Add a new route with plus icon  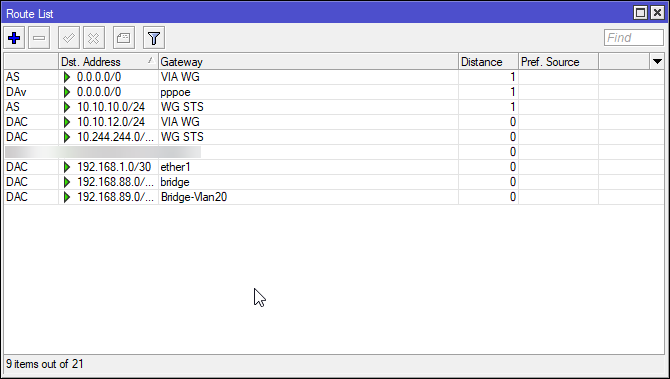point(14,38)
